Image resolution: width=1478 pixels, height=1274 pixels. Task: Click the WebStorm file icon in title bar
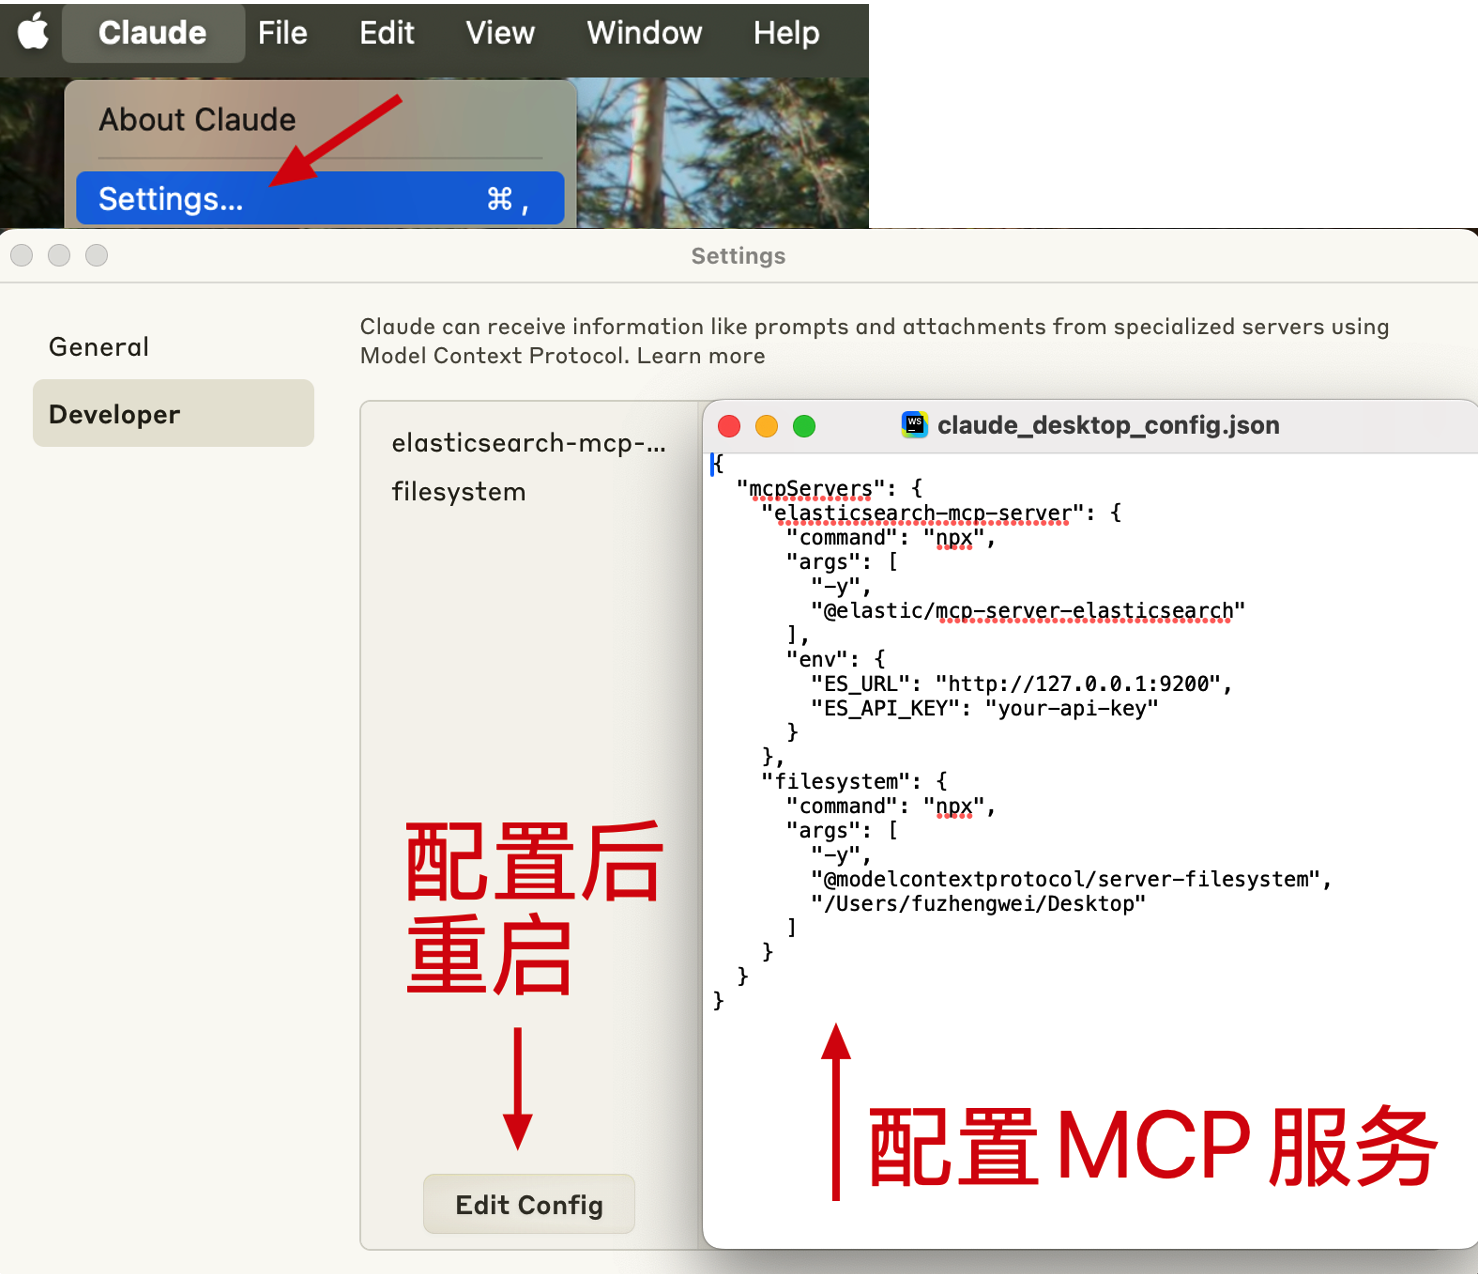point(914,425)
